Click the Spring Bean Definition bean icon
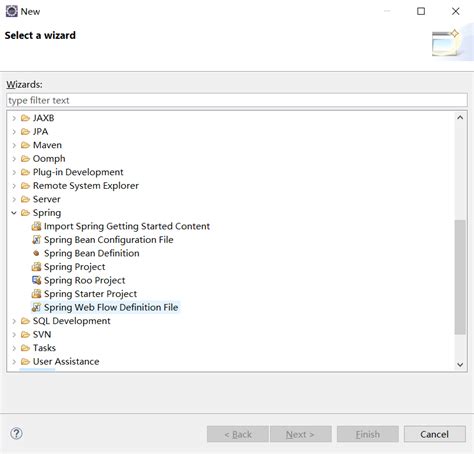 (x=36, y=253)
